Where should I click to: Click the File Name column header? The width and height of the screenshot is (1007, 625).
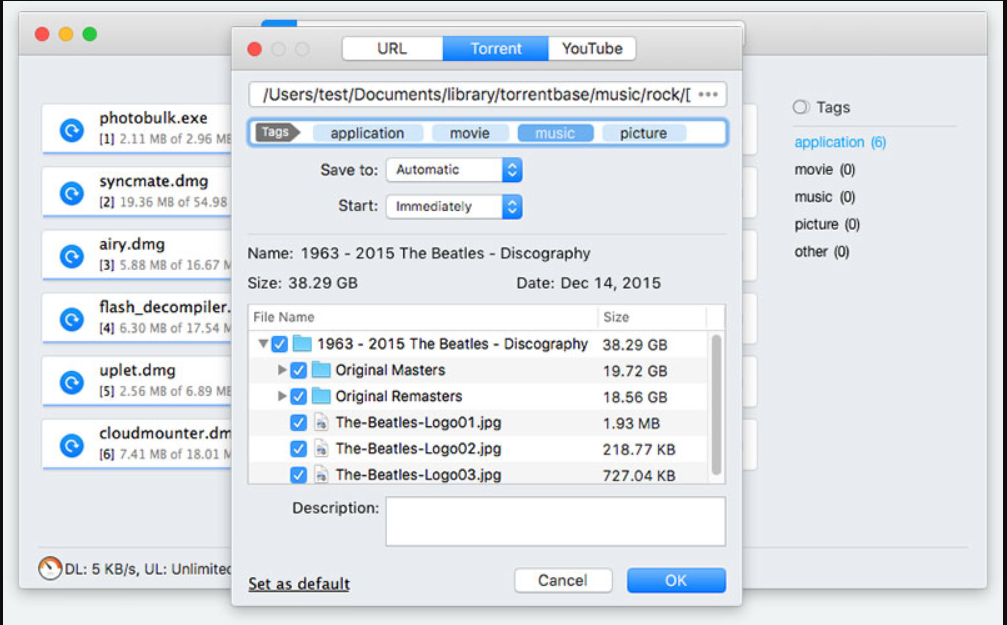coord(423,317)
